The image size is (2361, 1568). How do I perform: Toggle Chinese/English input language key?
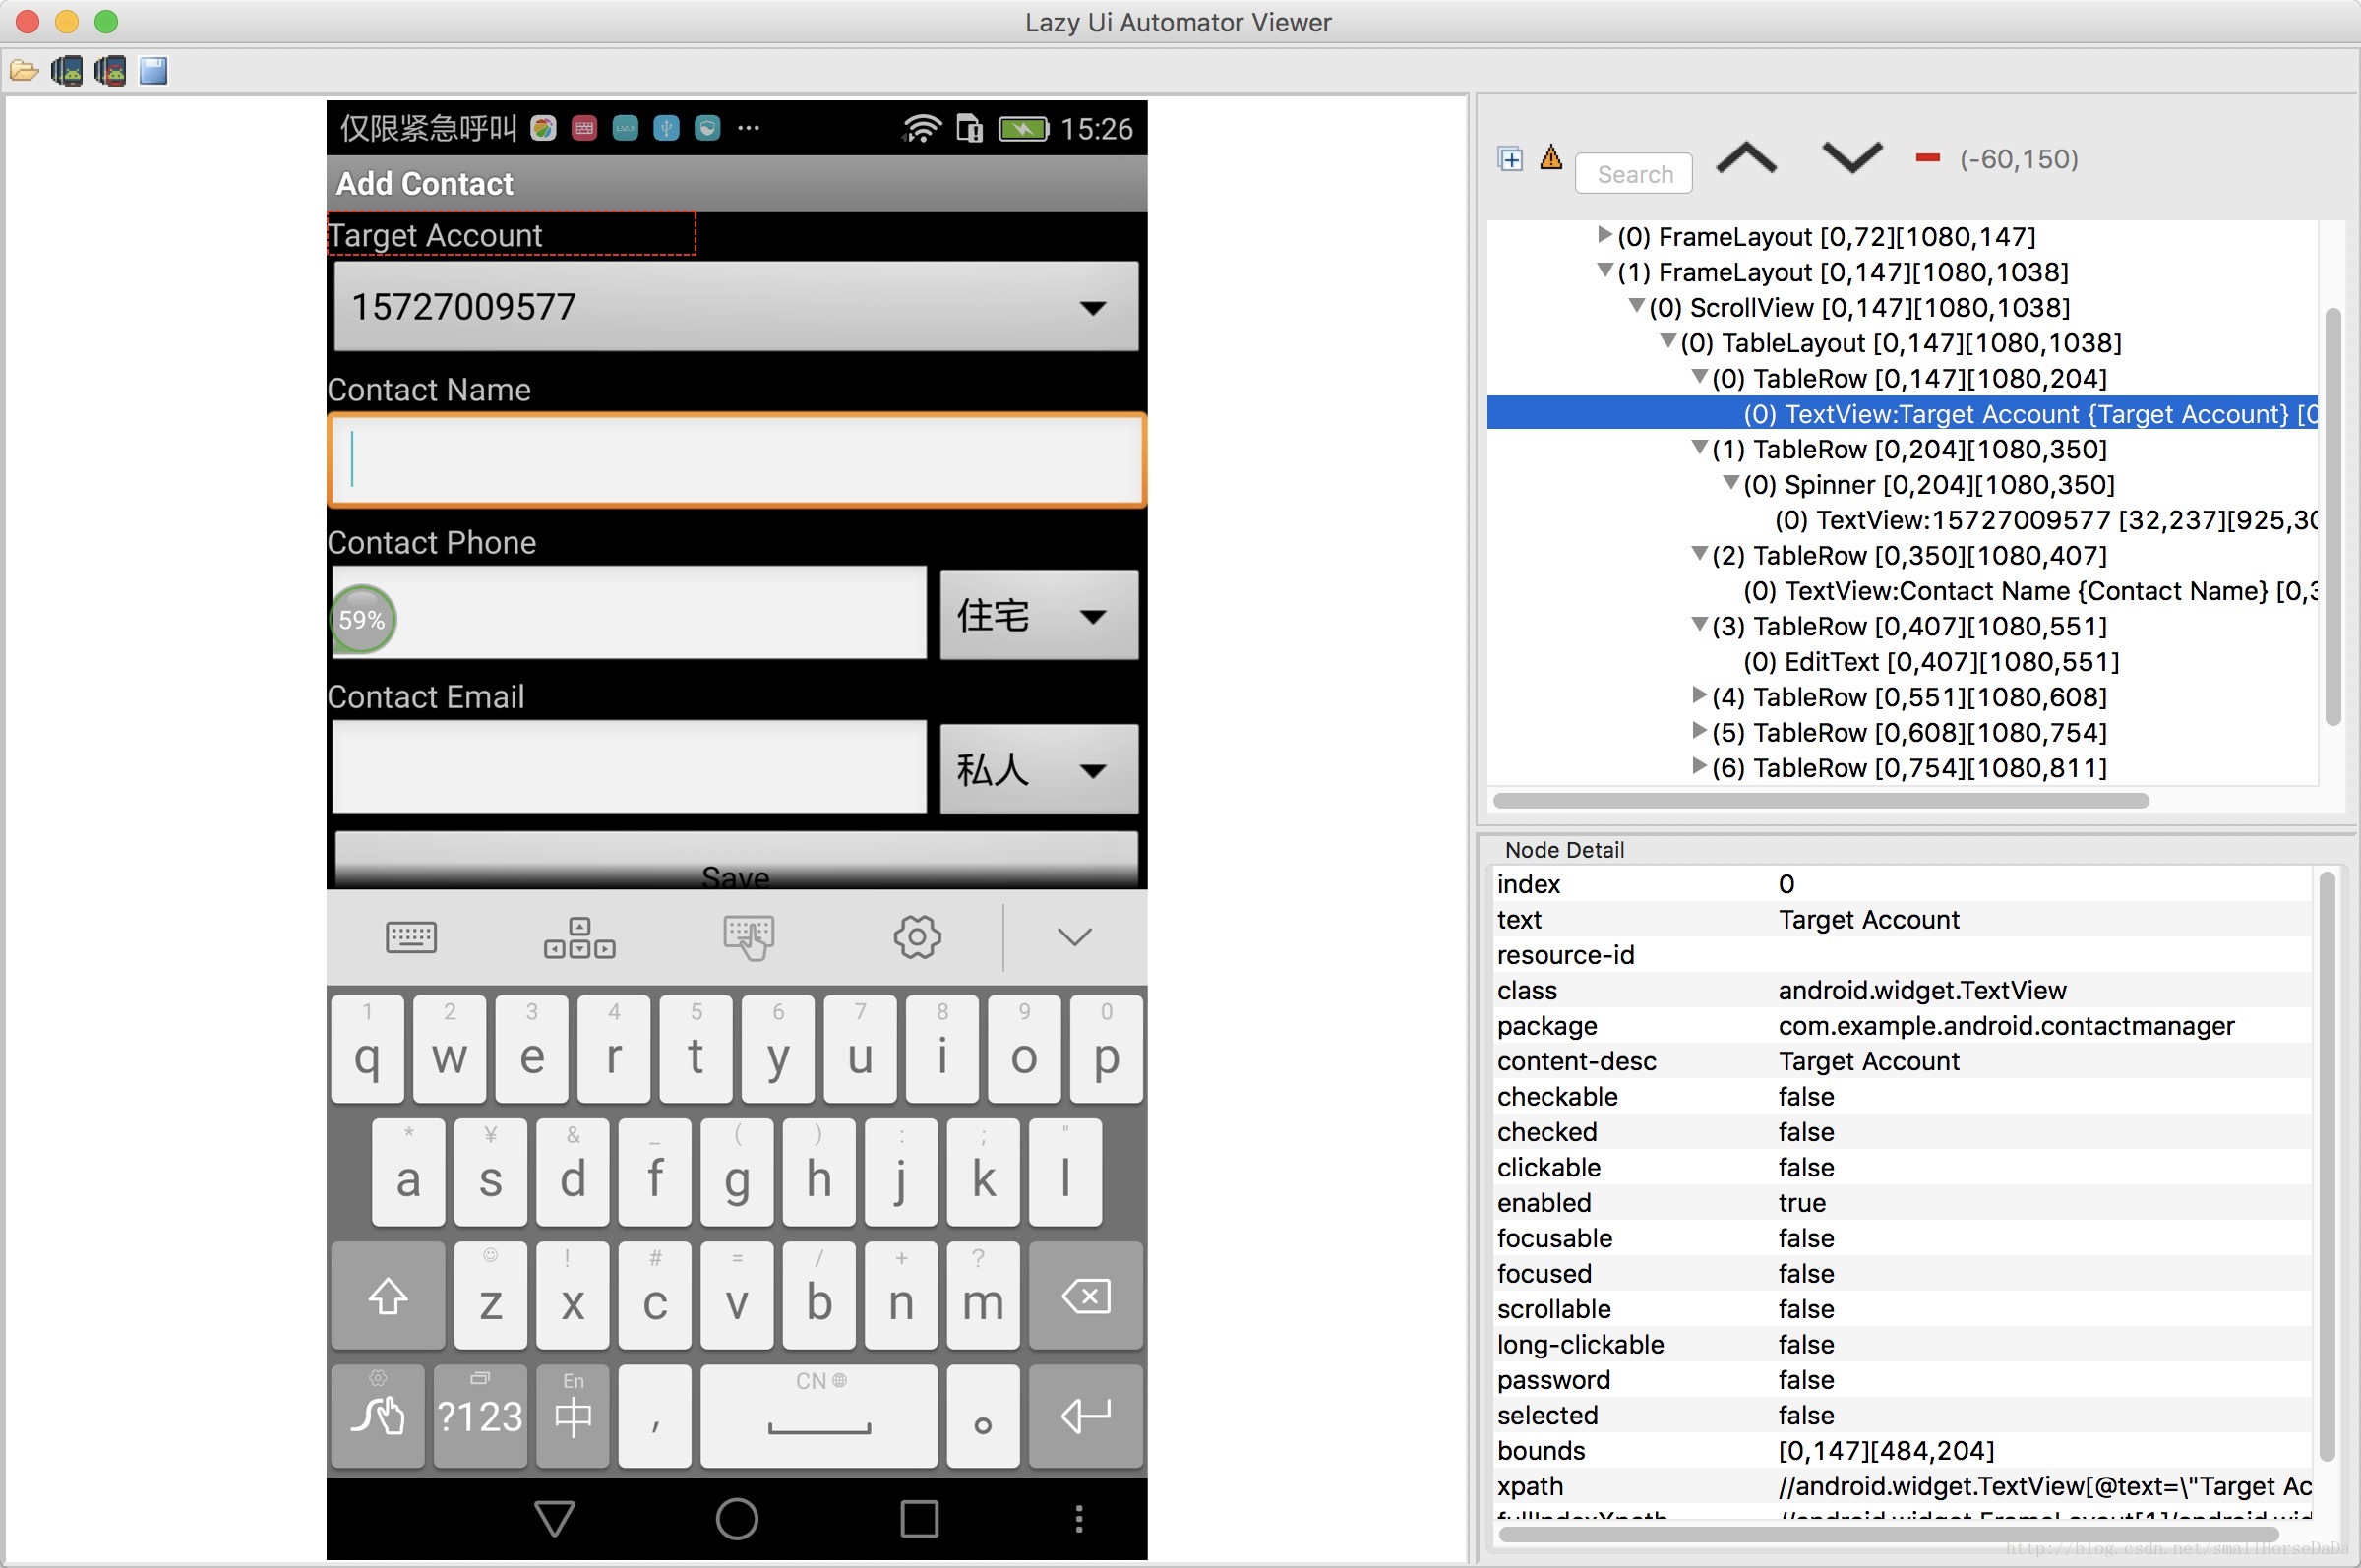pyautogui.click(x=573, y=1416)
